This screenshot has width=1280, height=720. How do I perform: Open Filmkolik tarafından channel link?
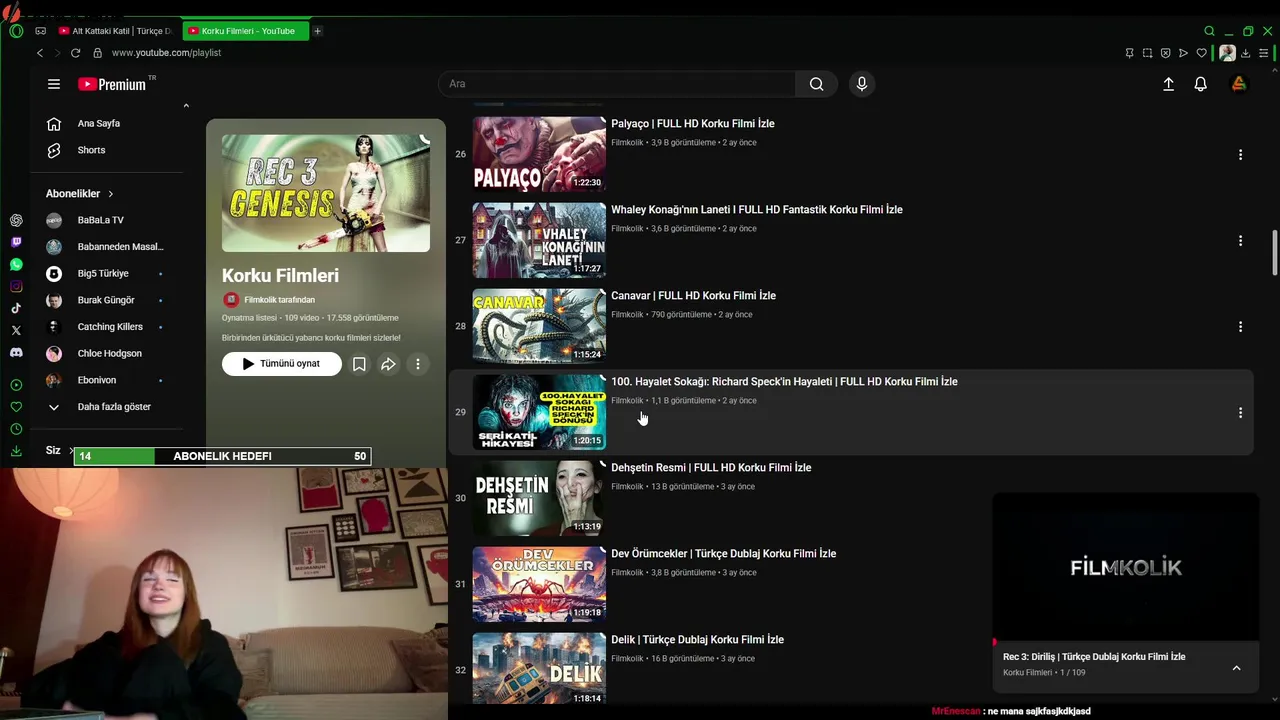pos(279,300)
